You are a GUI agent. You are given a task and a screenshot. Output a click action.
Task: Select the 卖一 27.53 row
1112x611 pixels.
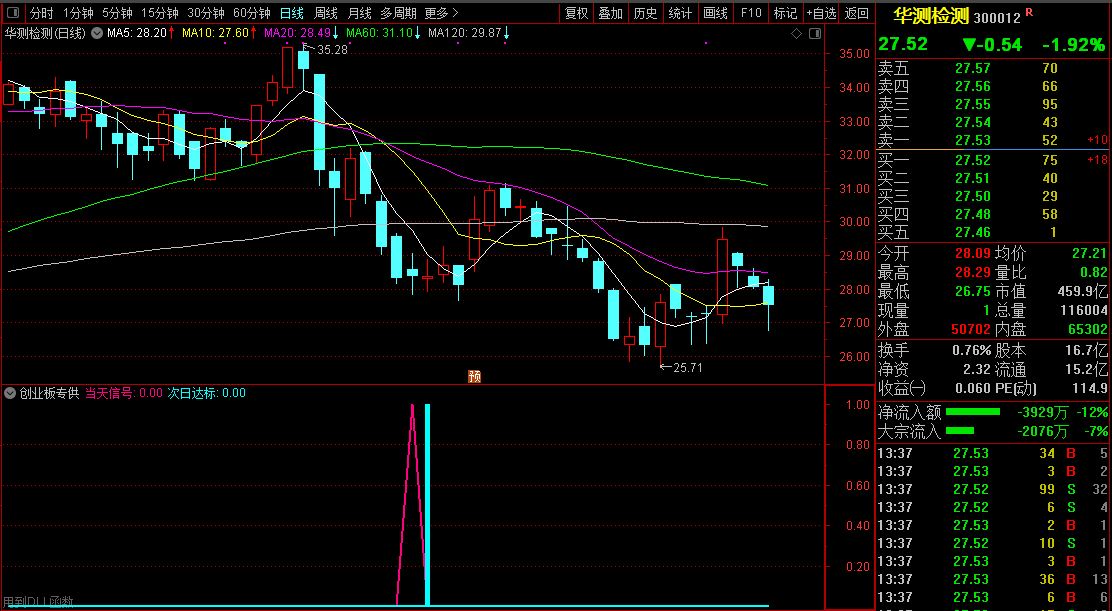tap(994, 140)
